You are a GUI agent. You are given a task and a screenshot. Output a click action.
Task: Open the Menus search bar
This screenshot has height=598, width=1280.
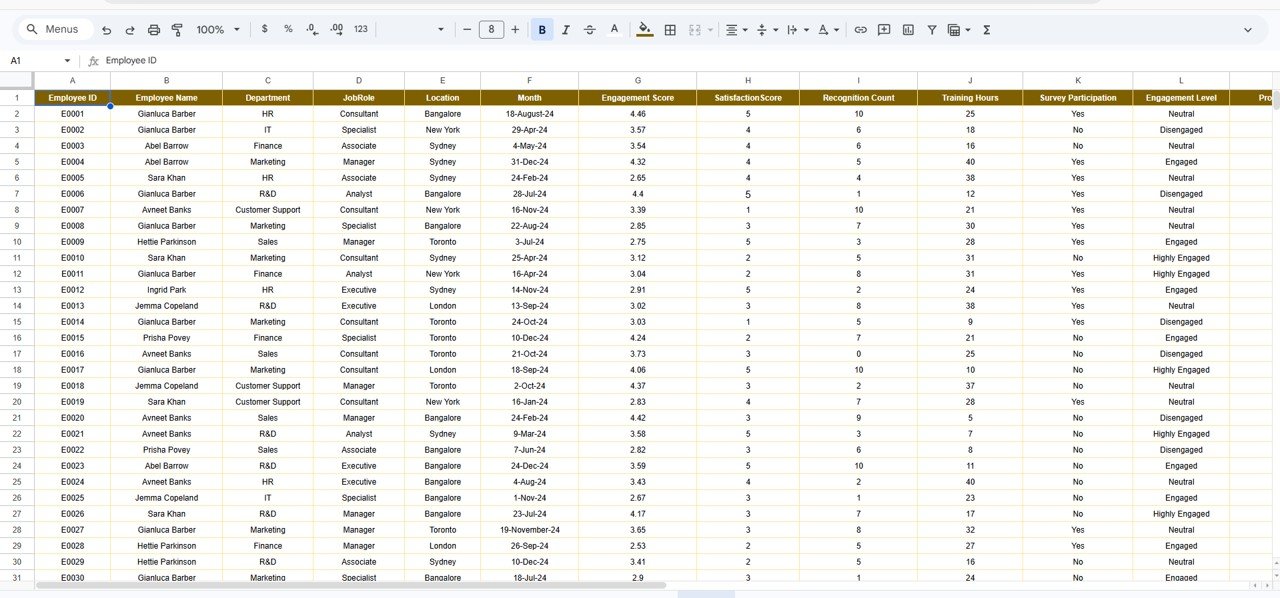click(x=55, y=29)
